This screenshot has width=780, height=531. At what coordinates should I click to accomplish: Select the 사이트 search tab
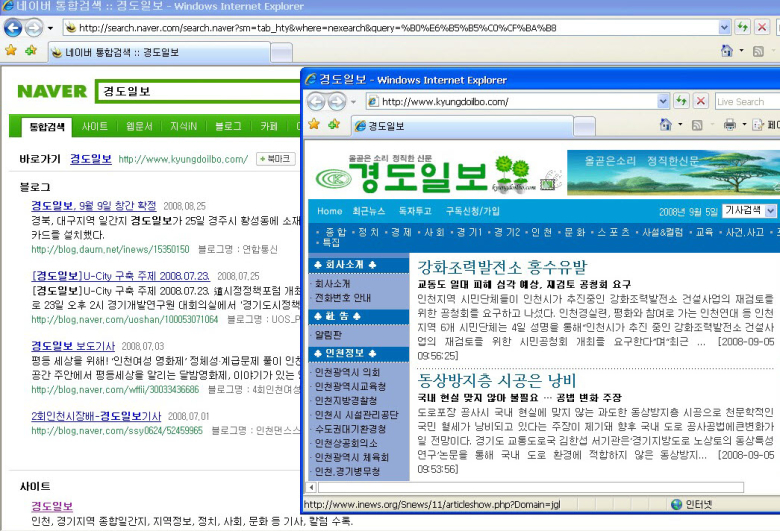(95, 126)
